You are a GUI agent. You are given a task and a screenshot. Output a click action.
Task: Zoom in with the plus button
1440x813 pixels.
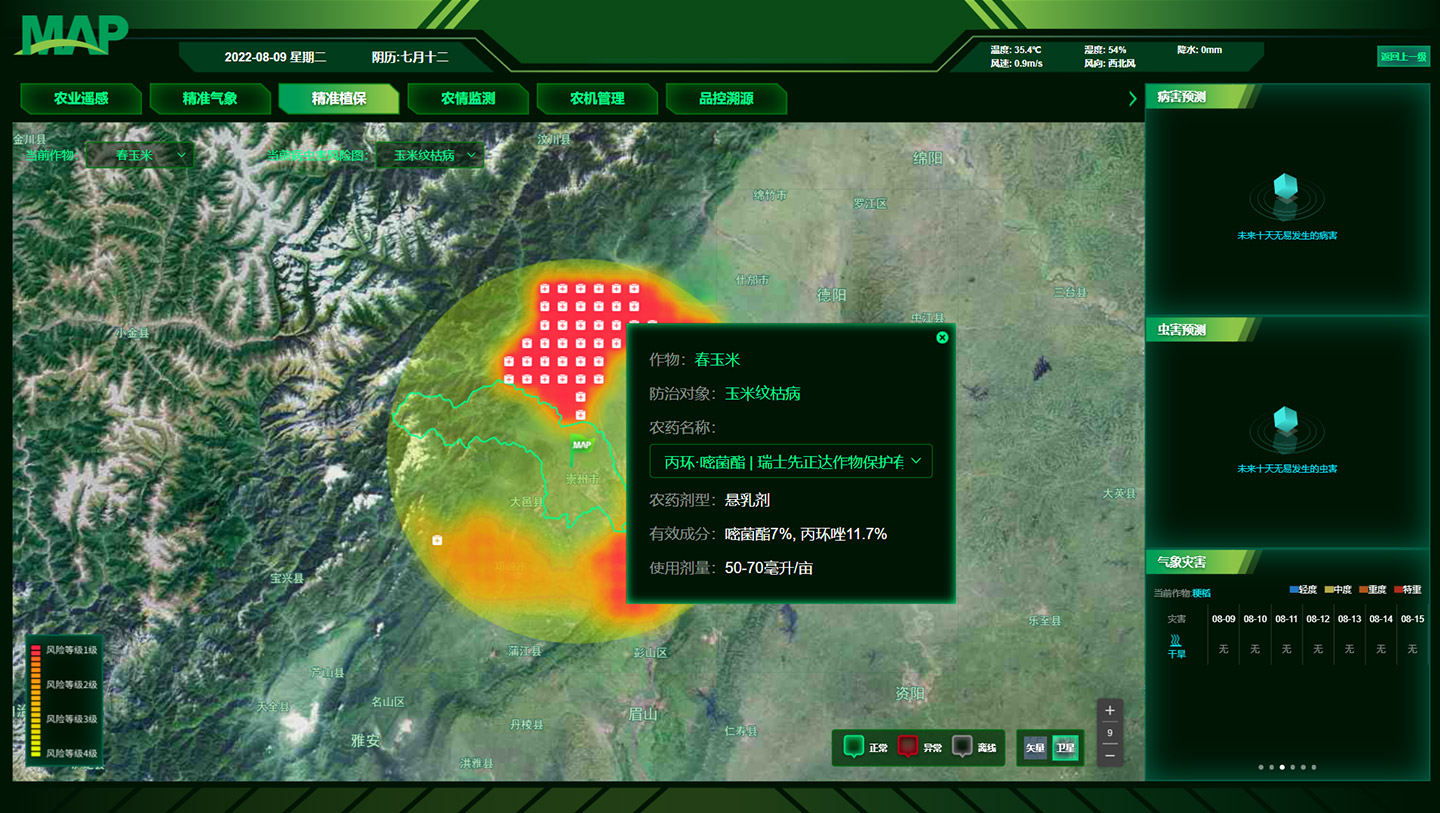point(1110,710)
